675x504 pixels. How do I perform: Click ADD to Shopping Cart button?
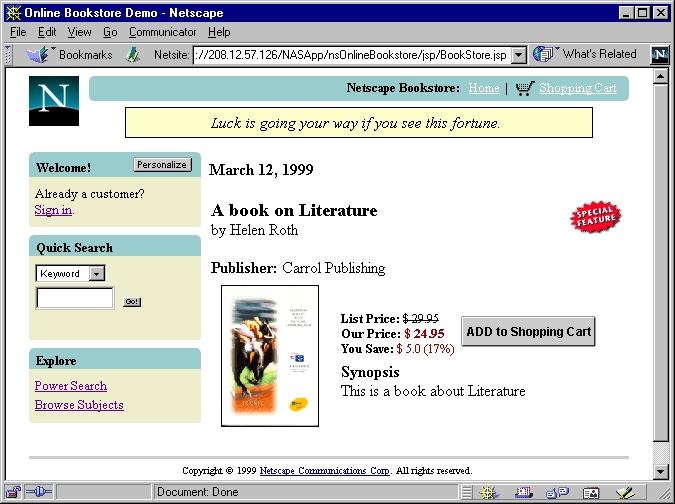[x=528, y=331]
